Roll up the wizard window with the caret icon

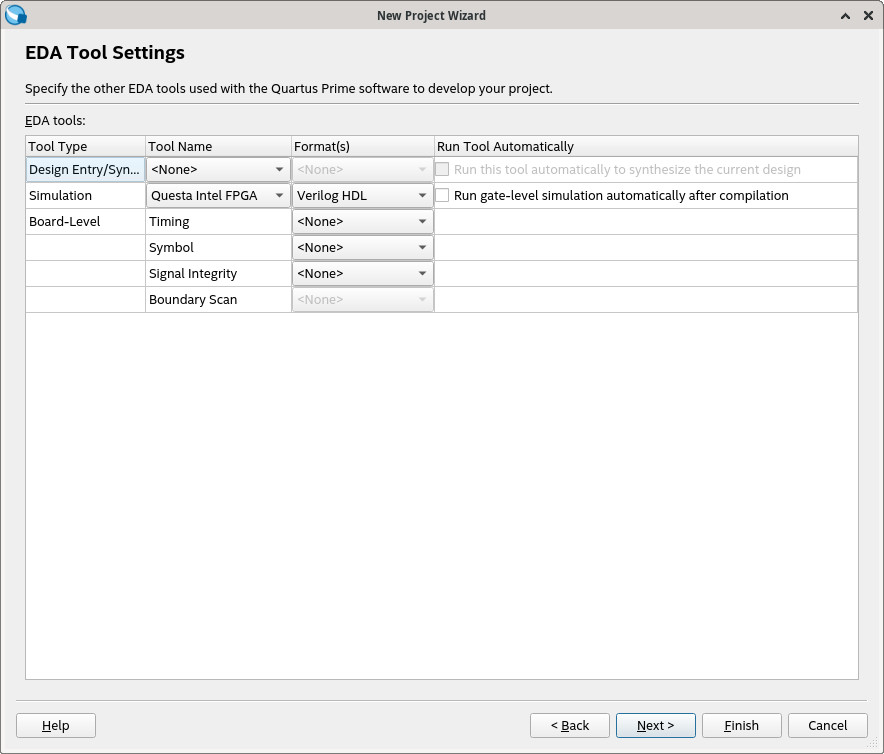845,16
